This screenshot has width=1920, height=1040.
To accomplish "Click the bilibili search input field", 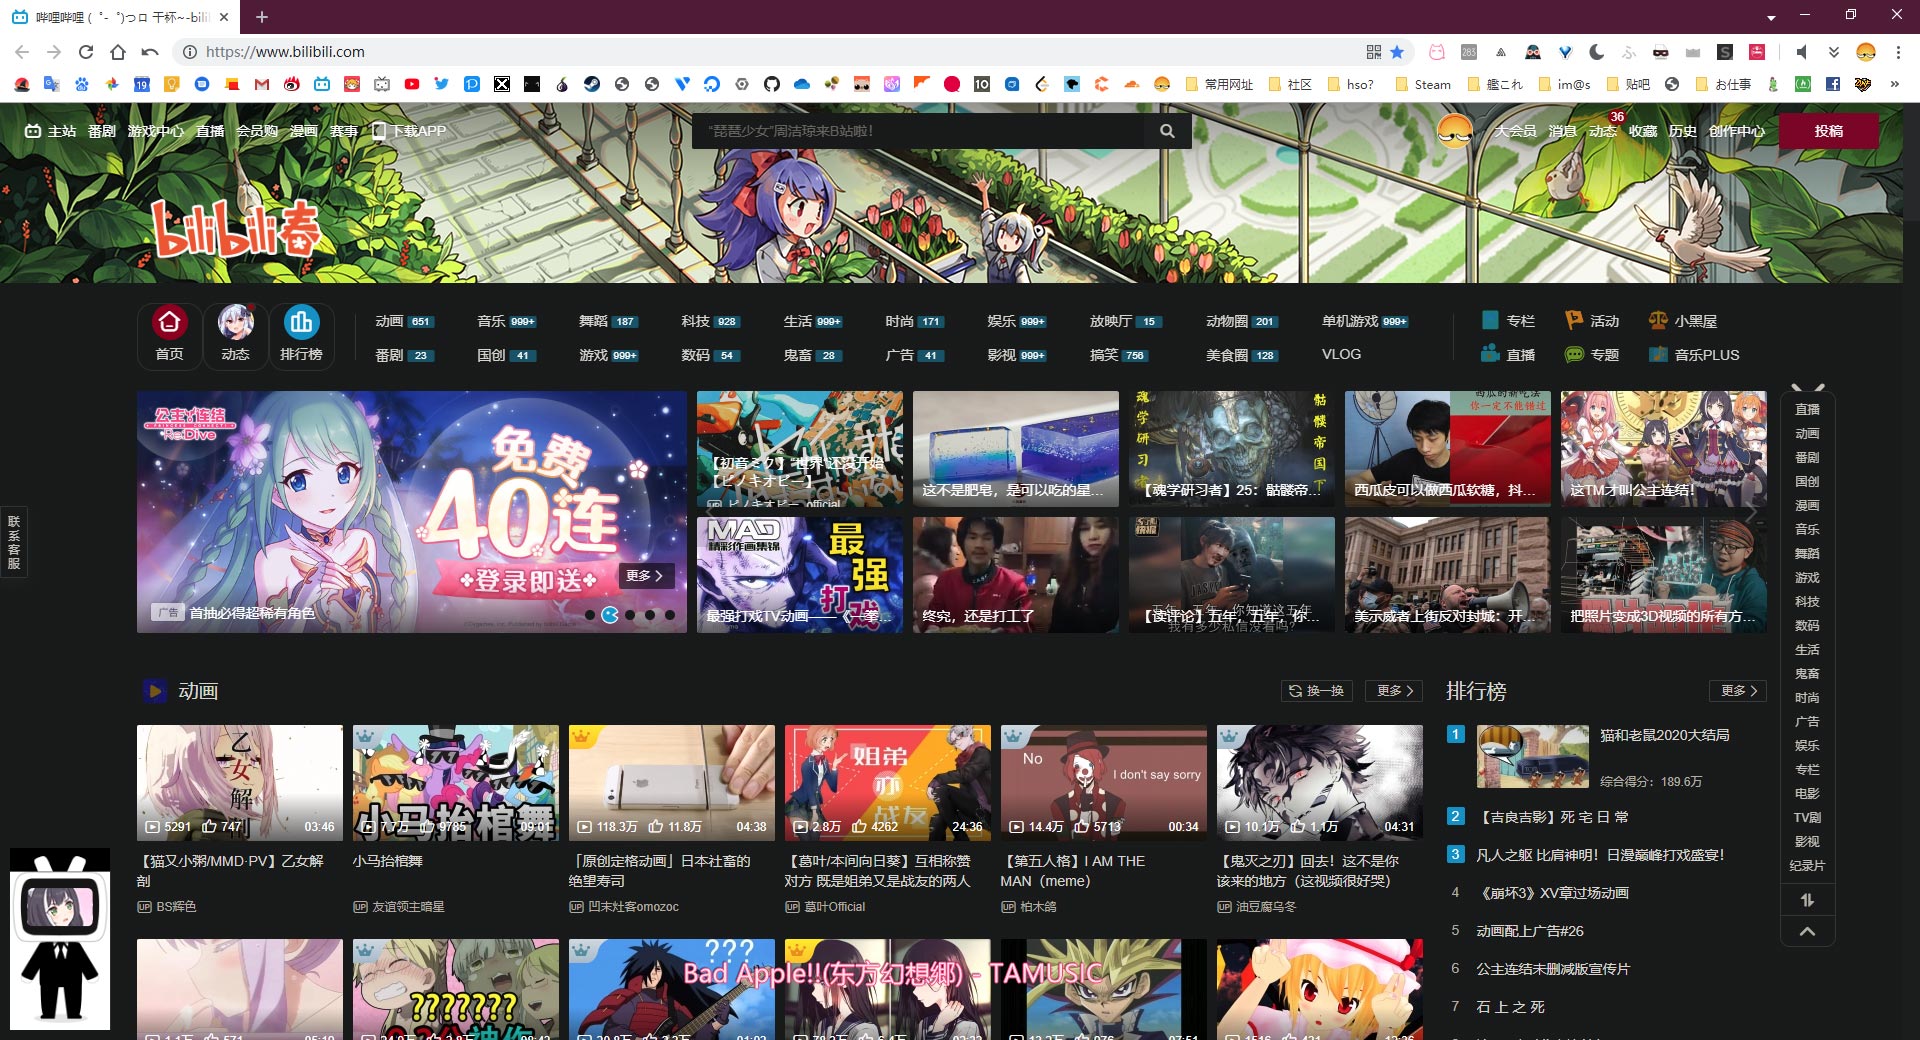I will tap(920, 131).
